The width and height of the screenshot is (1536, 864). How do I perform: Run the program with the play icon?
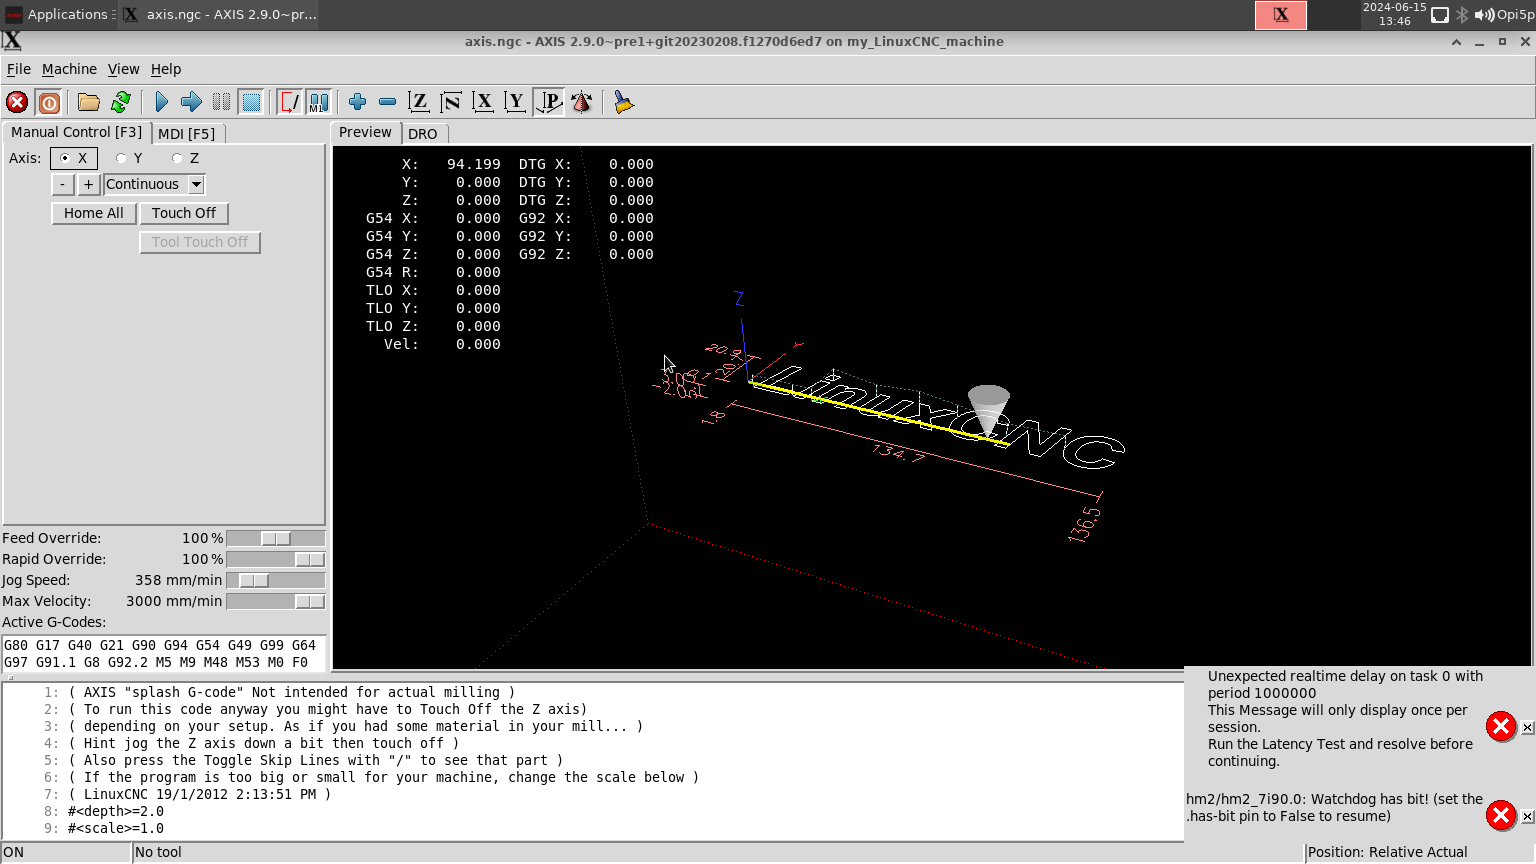click(161, 102)
